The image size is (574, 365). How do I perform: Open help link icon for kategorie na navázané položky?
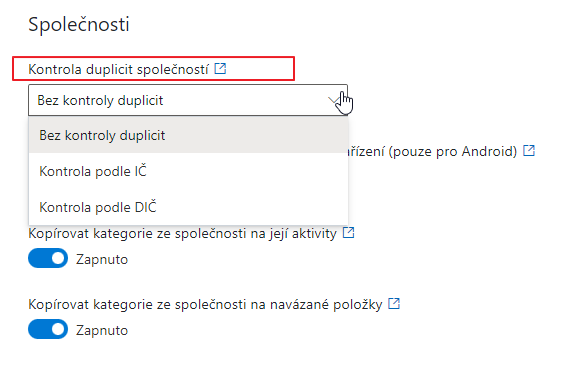pos(394,303)
